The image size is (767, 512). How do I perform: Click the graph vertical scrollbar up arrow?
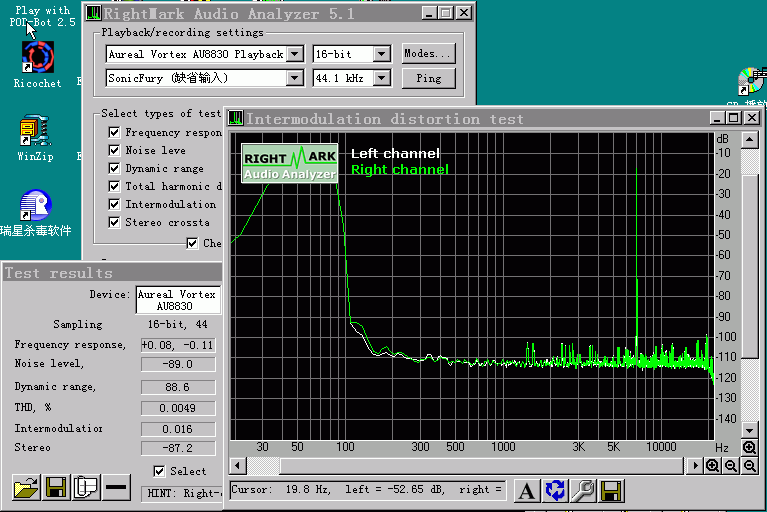tap(749, 140)
